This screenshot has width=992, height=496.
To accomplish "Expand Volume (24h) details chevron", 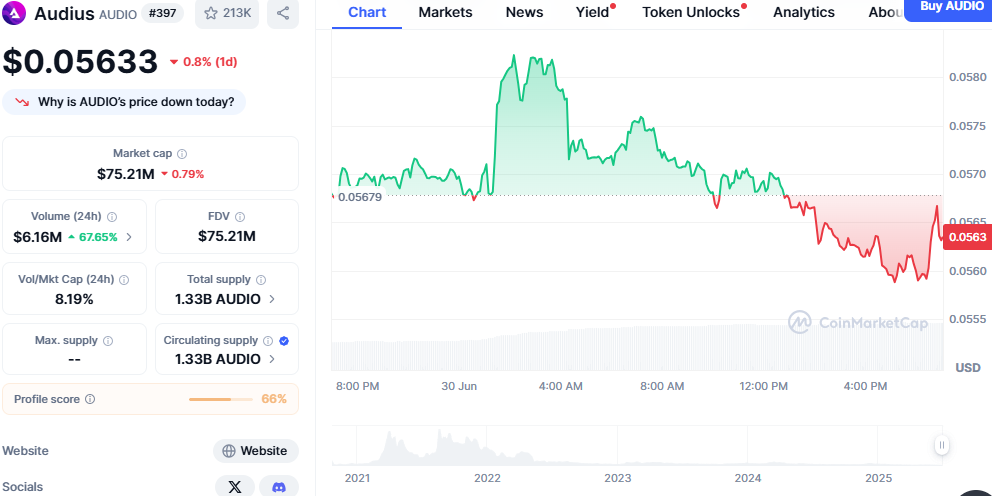I will point(129,237).
